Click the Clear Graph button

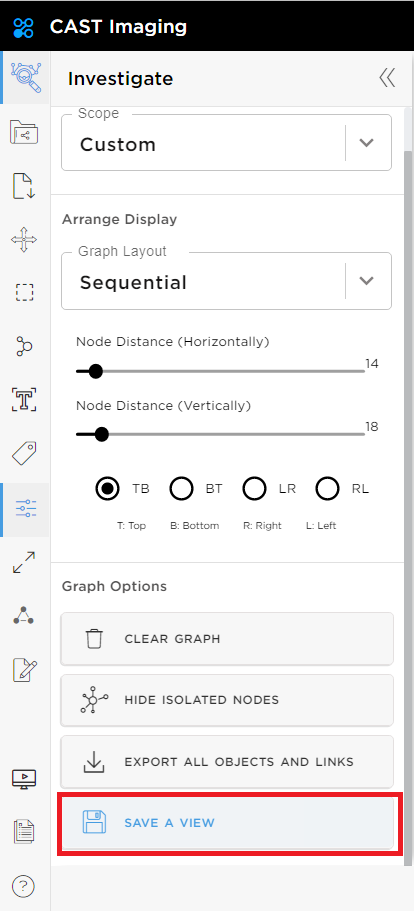pyautogui.click(x=227, y=639)
